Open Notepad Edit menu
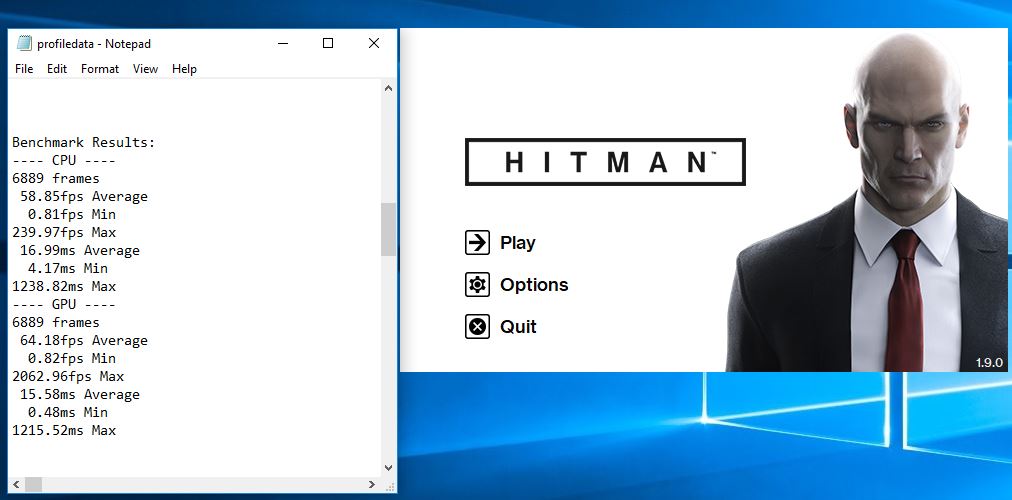The image size is (1012, 500). tap(57, 69)
